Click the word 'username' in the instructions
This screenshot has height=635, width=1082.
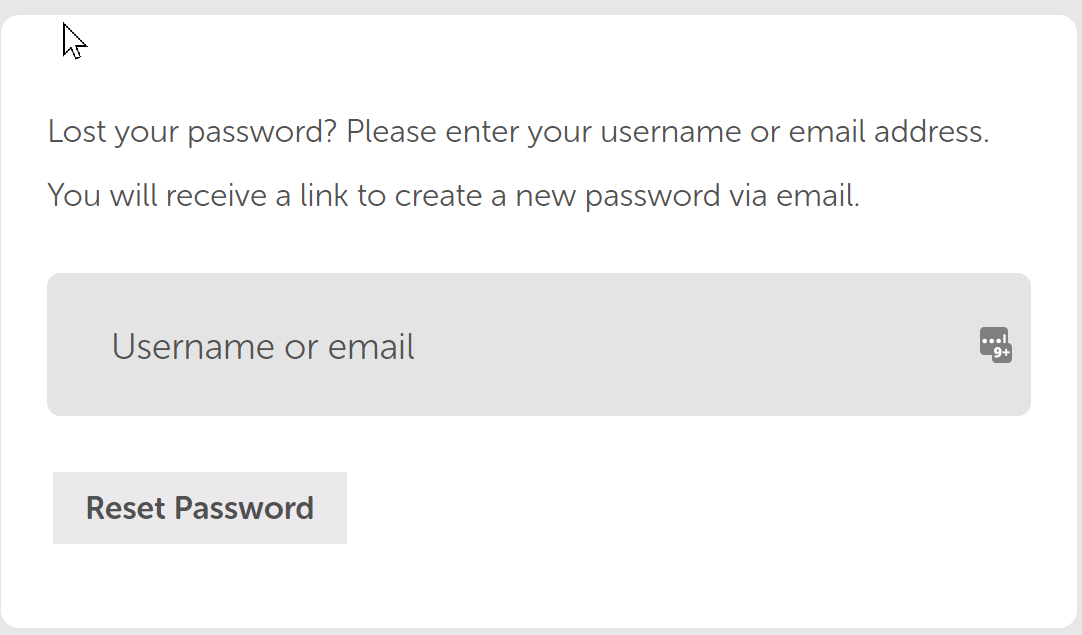[x=670, y=133]
